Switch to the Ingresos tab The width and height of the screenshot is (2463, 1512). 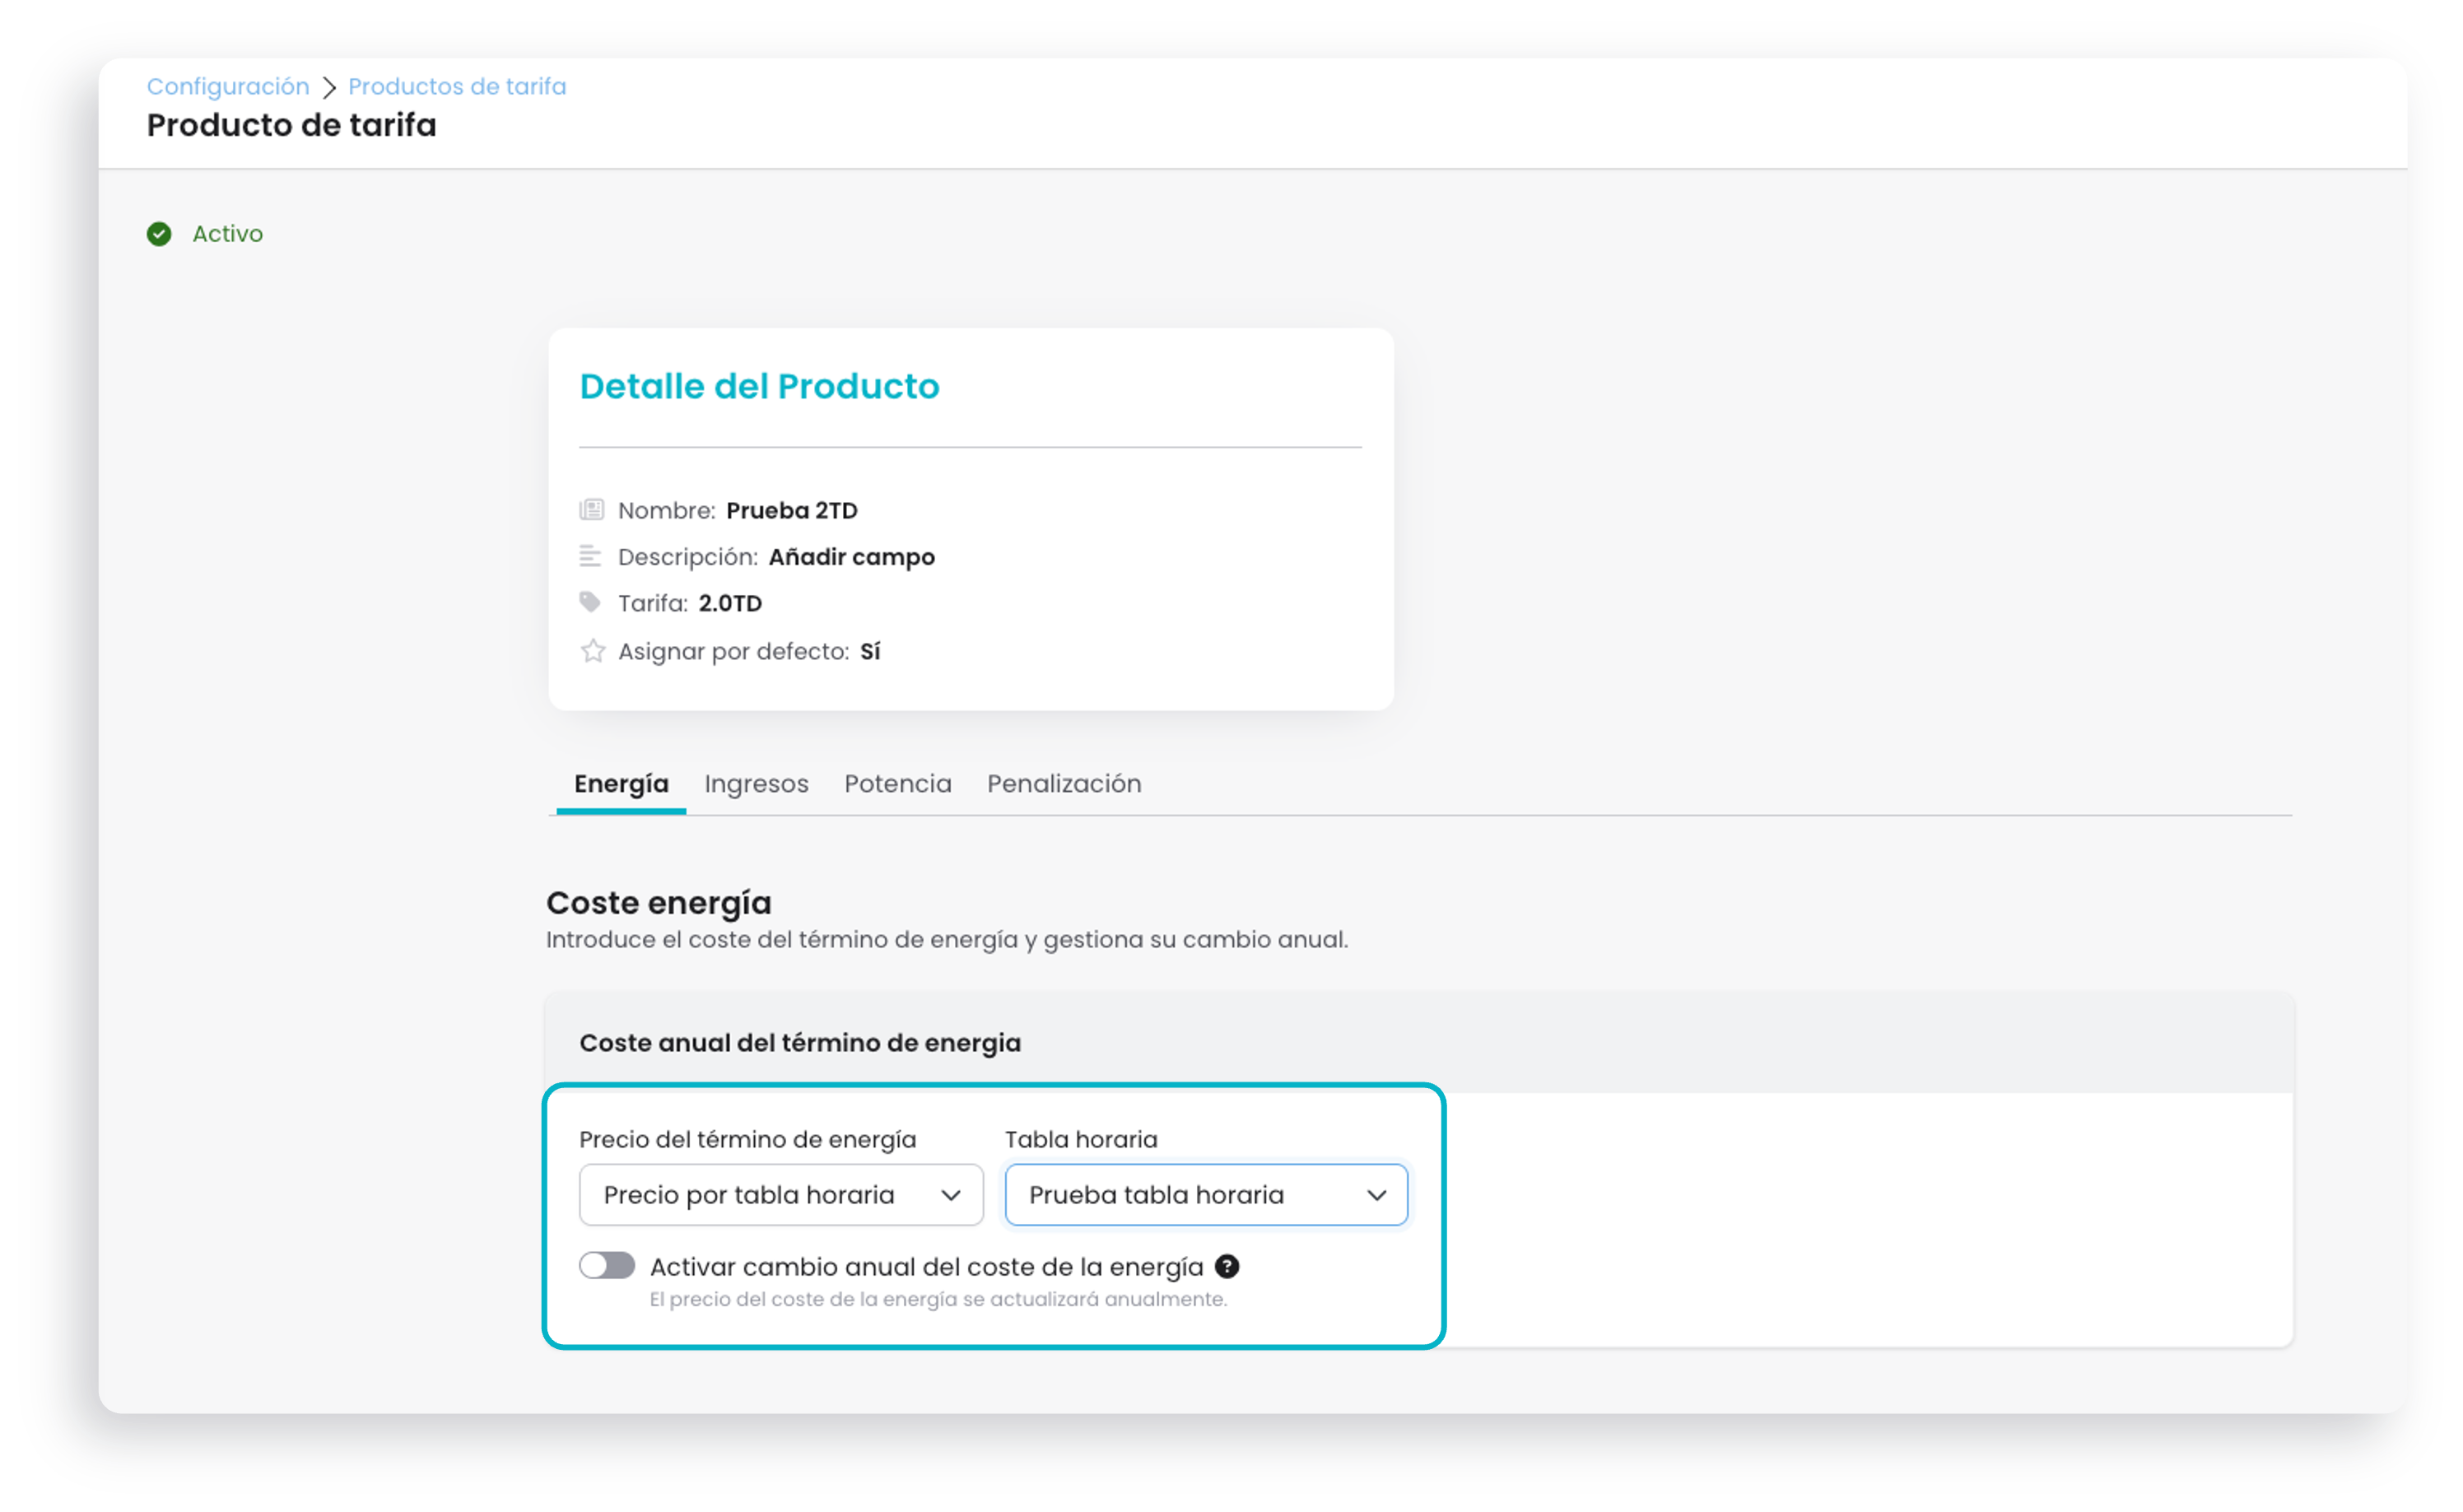[756, 784]
